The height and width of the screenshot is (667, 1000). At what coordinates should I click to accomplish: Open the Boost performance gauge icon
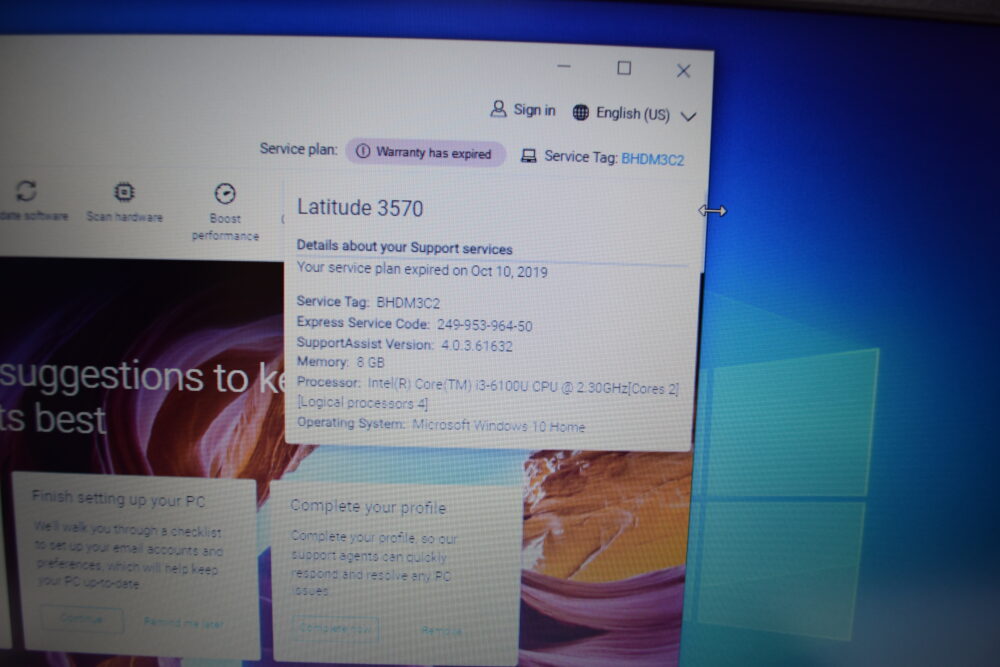click(225, 193)
